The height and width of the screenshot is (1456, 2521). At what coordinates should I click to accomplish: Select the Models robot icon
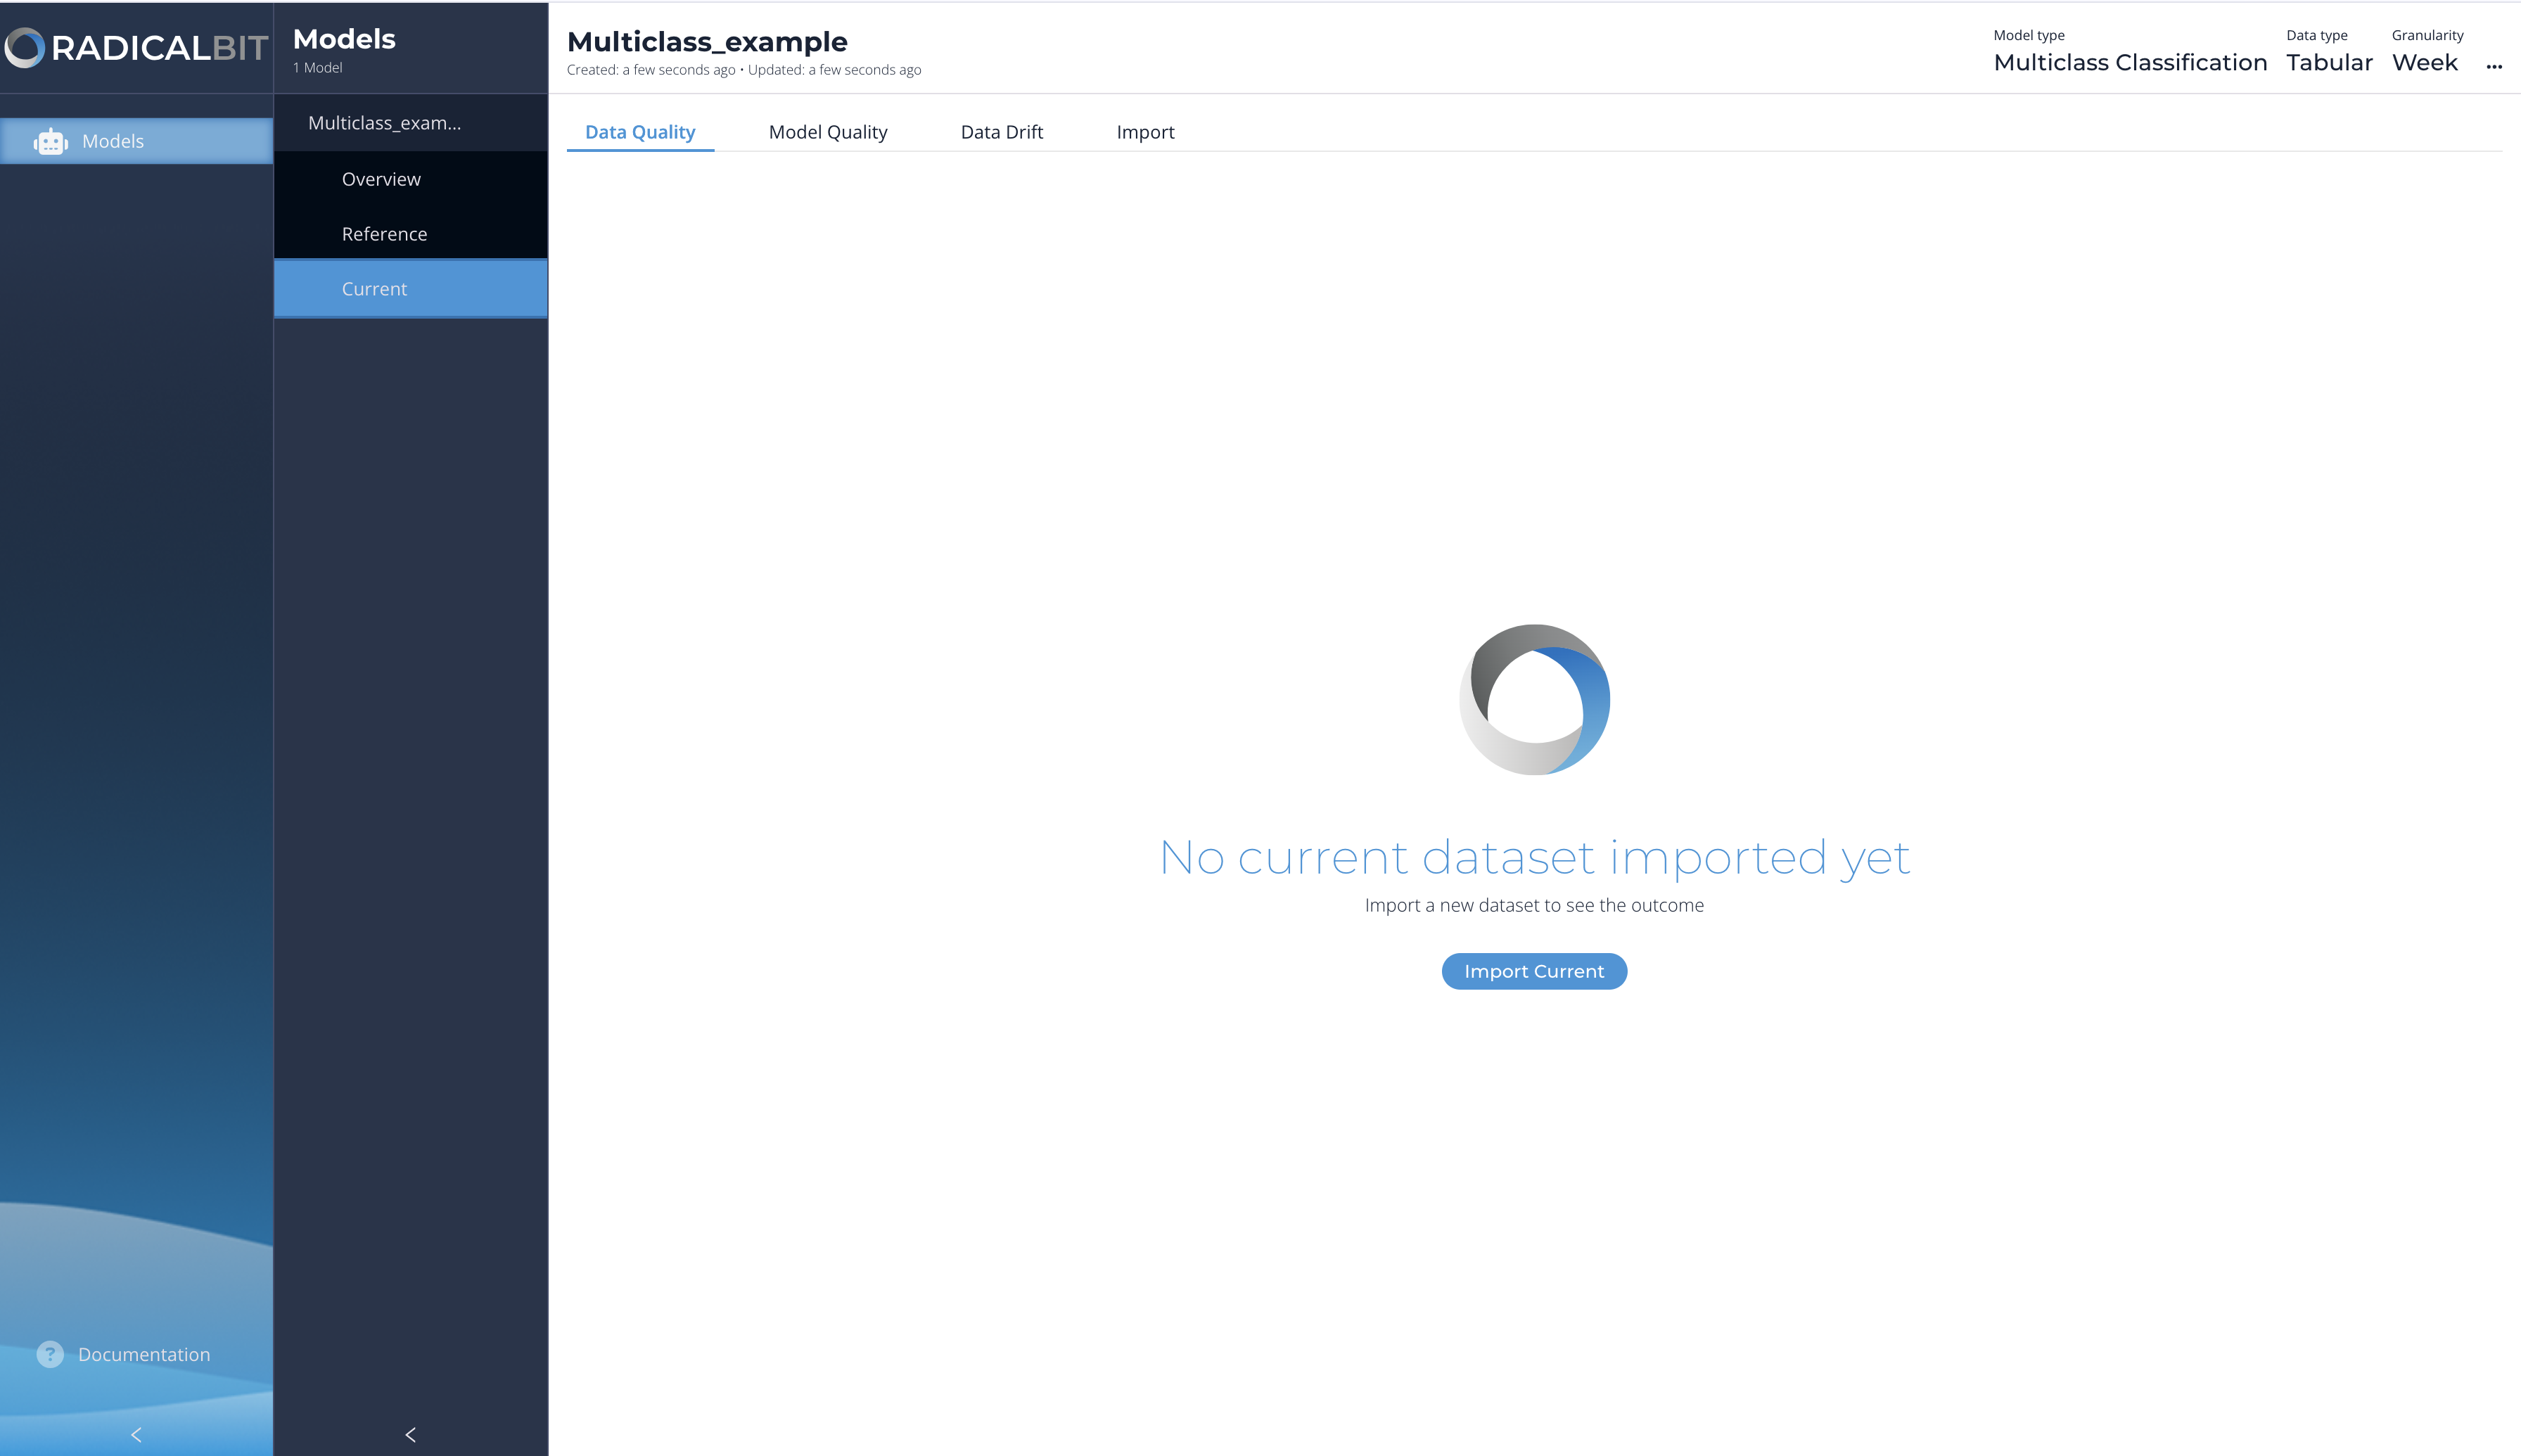(x=50, y=142)
